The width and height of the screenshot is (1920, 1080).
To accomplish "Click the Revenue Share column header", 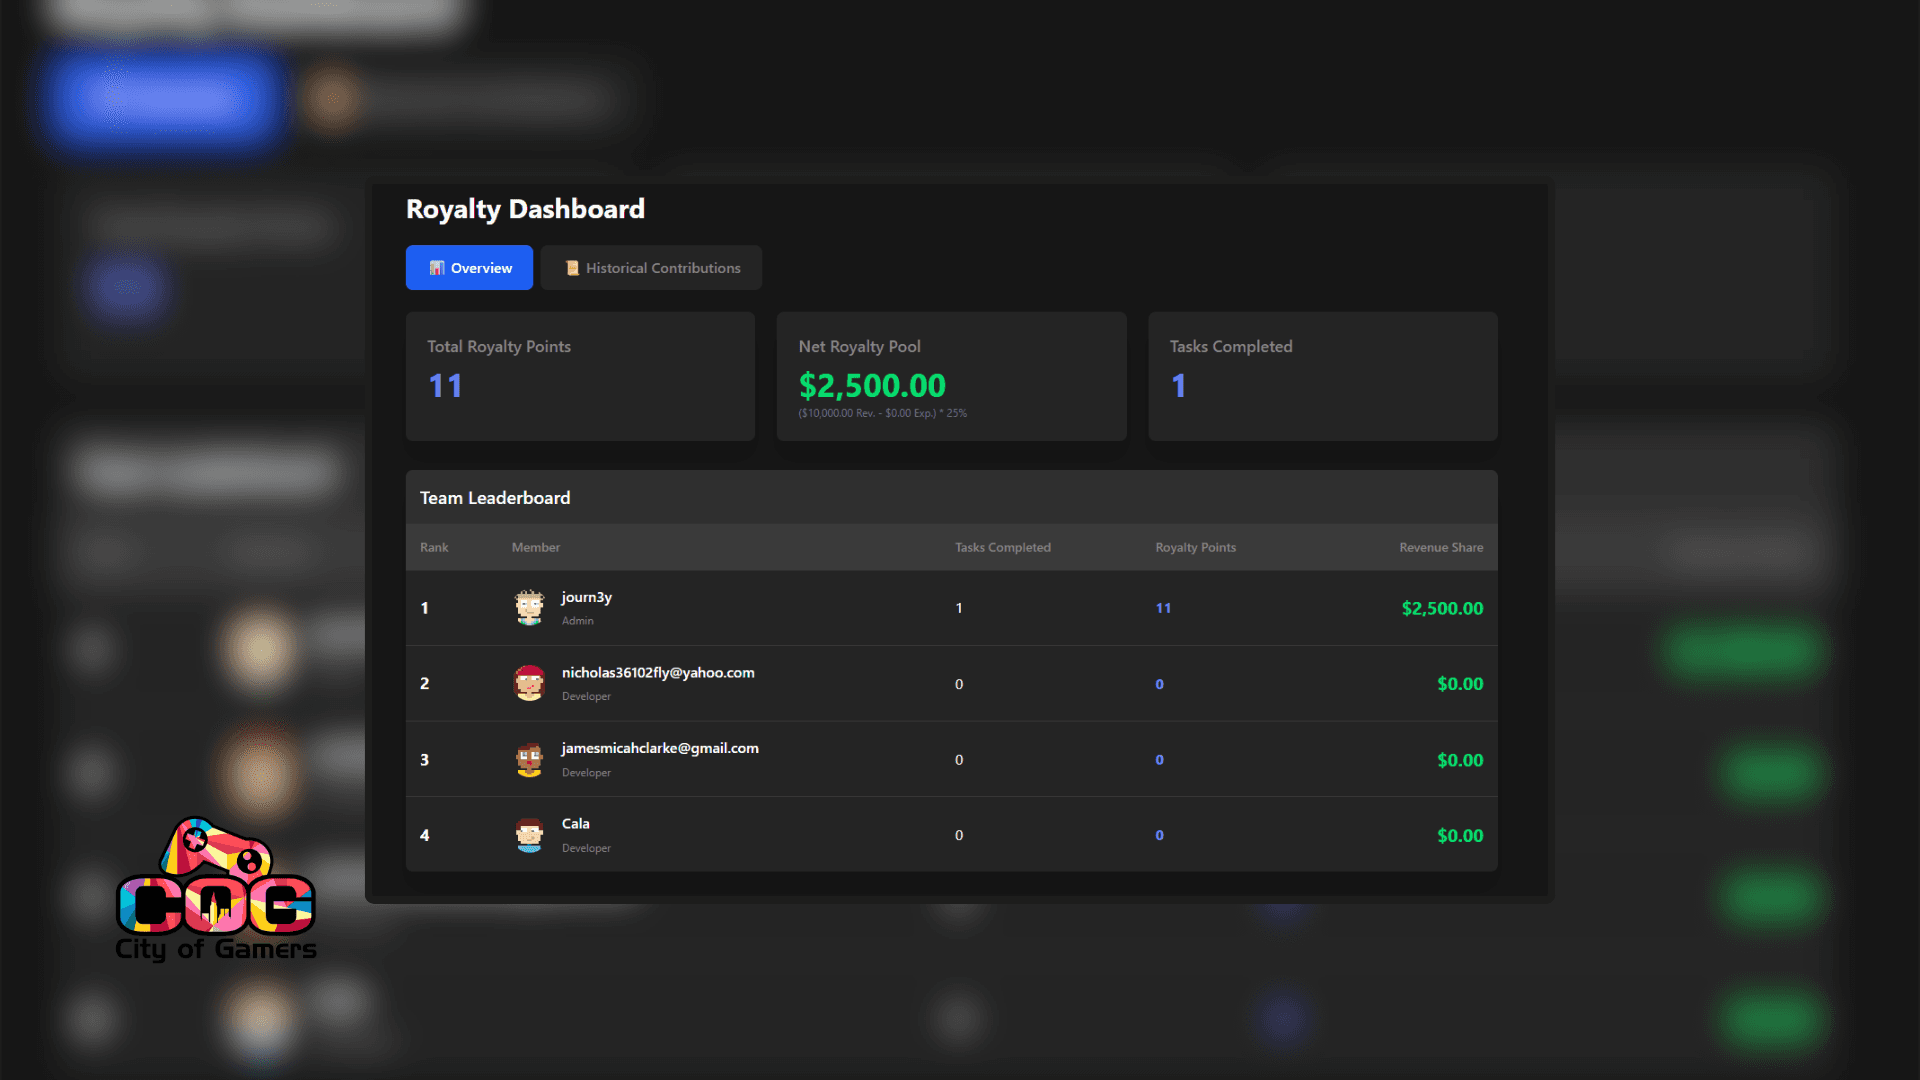I will point(1440,547).
